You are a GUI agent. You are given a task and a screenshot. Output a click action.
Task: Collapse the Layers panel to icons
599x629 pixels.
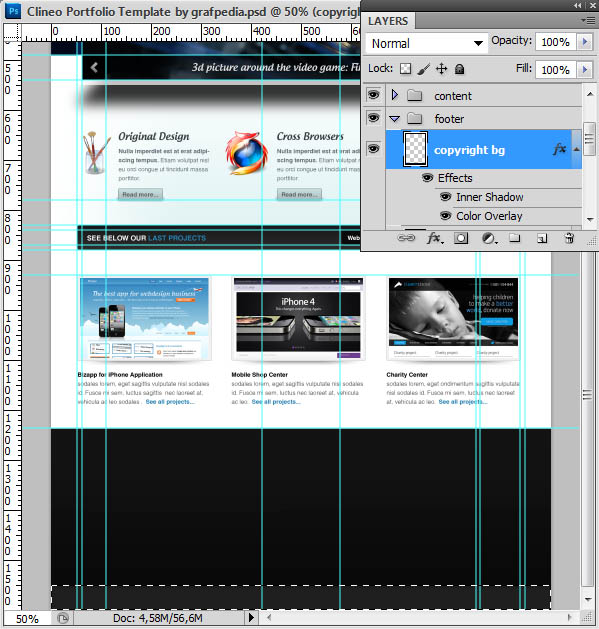tap(577, 5)
